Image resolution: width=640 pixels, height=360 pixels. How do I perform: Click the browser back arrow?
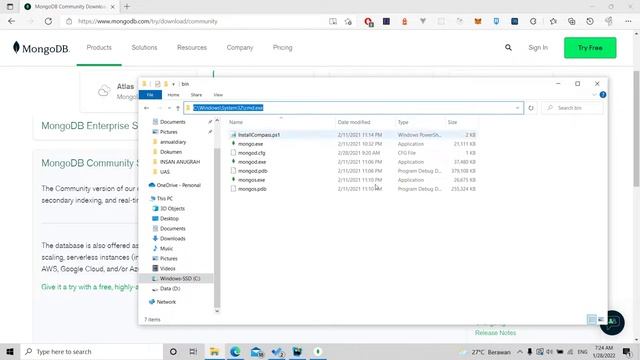pos(11,21)
